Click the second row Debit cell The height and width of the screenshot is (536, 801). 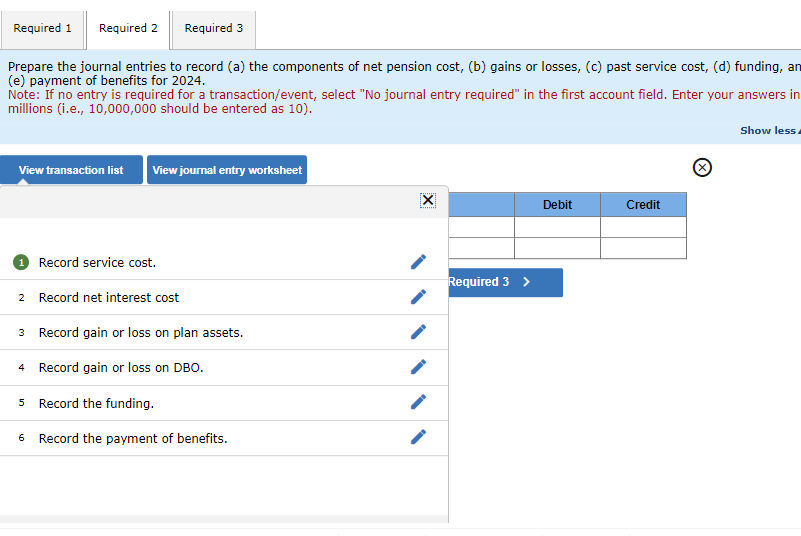557,248
